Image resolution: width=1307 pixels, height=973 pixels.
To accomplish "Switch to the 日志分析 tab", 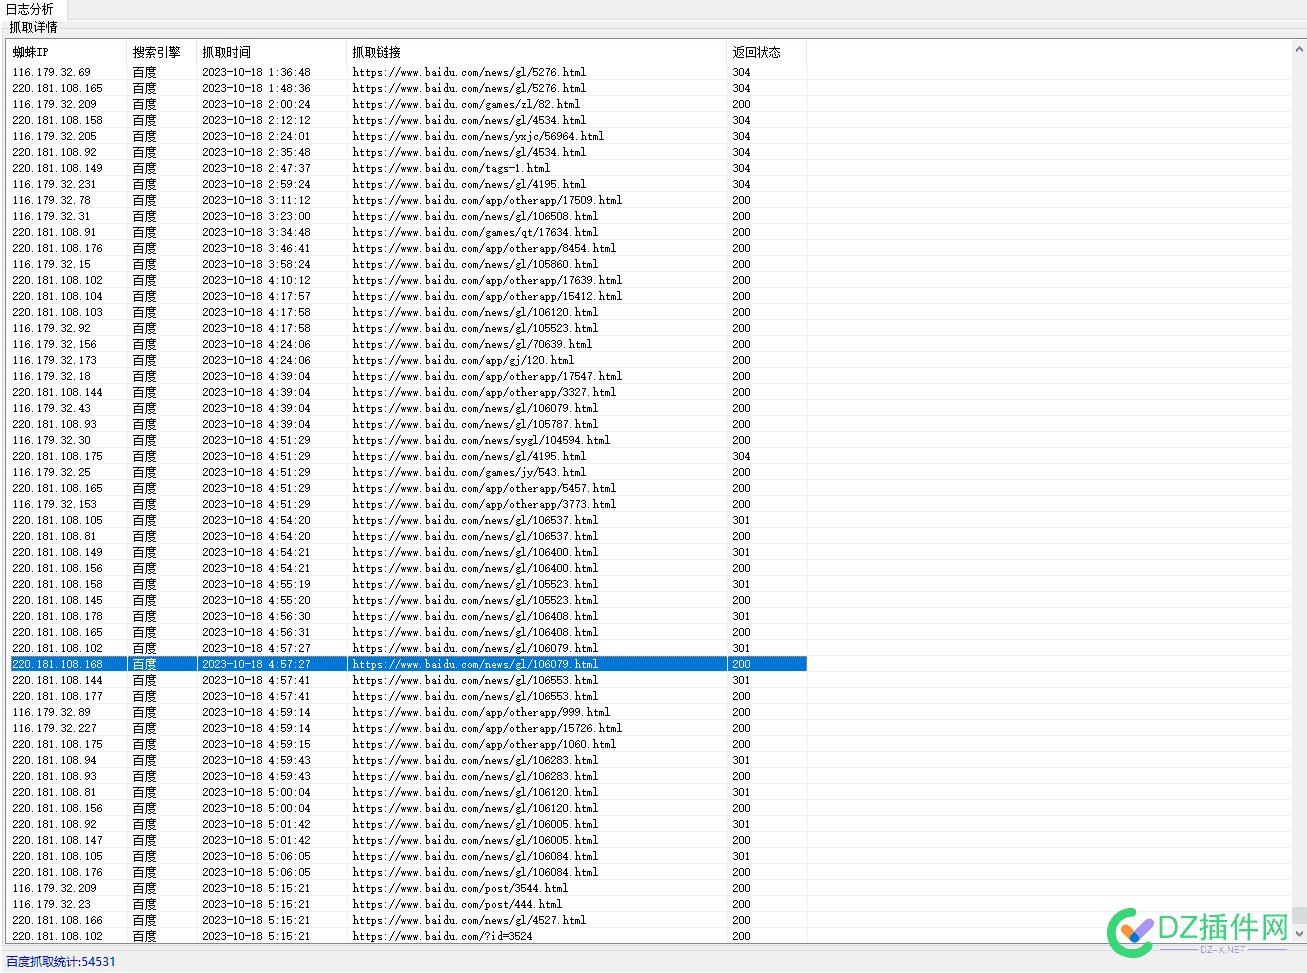I will pos(31,9).
